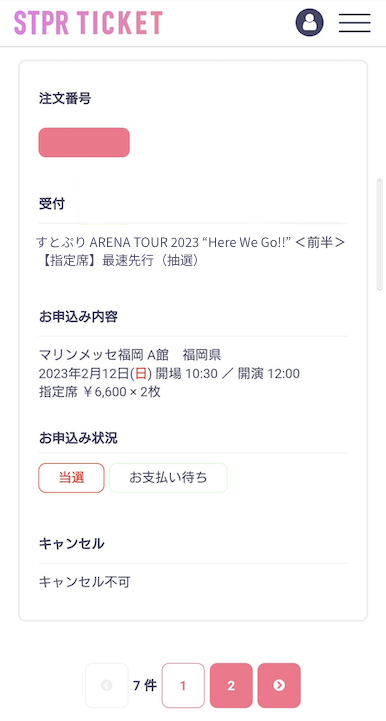Click the 注文番号 heading
This screenshot has height=721, width=386.
65,98
